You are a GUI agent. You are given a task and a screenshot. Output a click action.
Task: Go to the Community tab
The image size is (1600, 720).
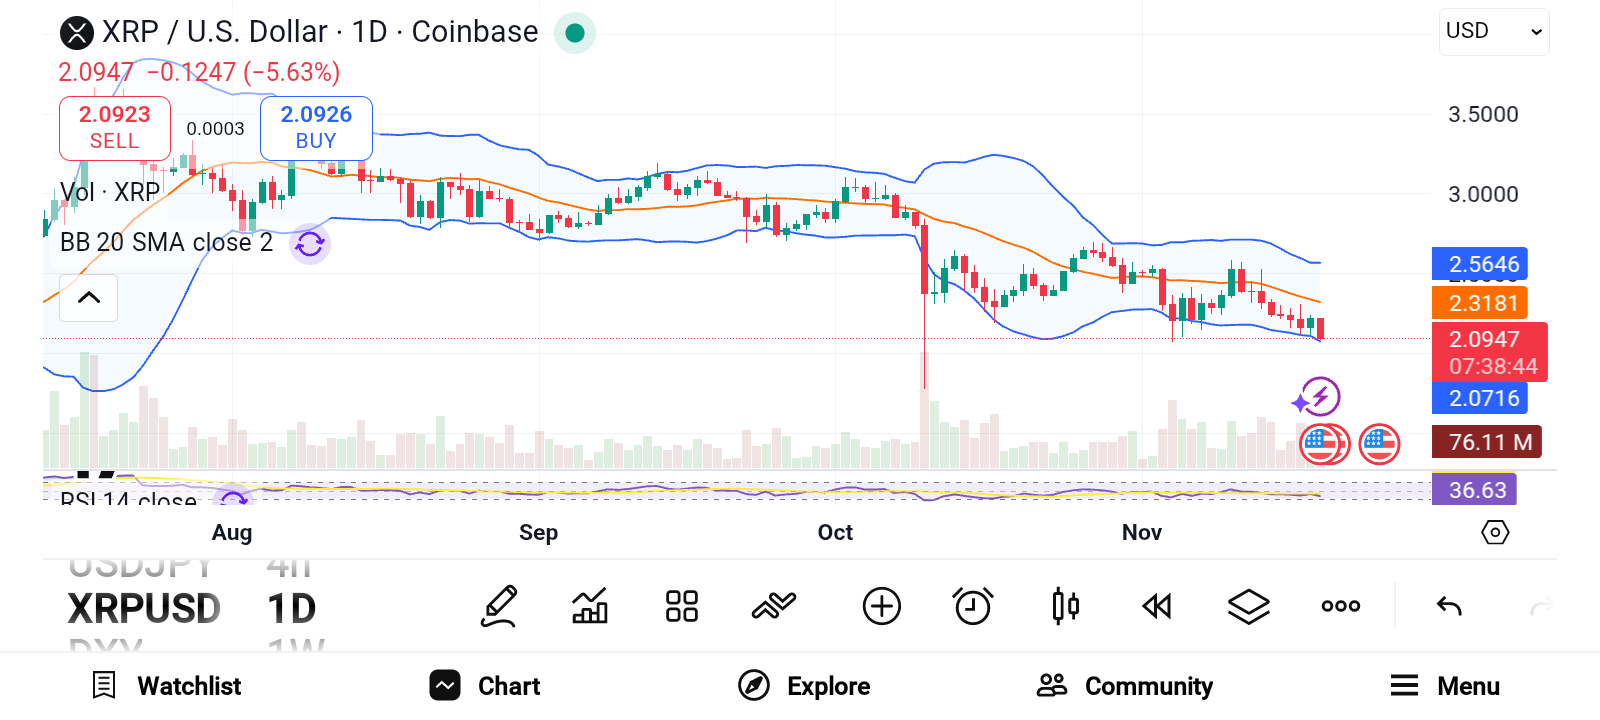(x=1125, y=686)
